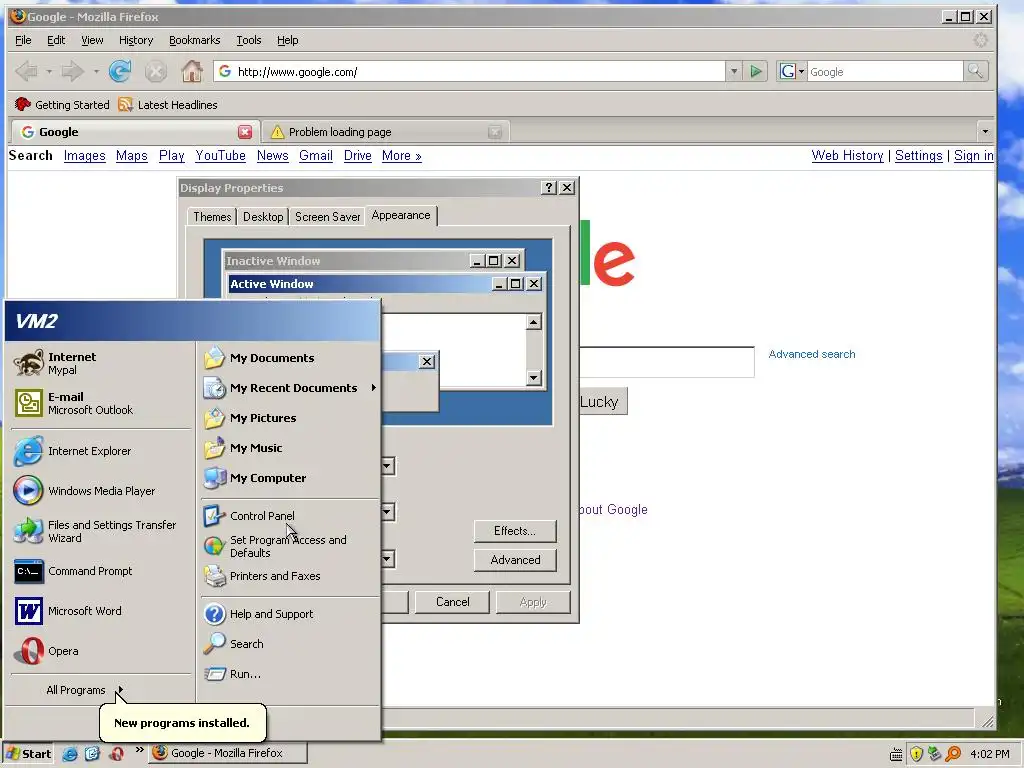Click scroll-down arrow in preview window
Screen dimensions: 1024x768
[534, 377]
